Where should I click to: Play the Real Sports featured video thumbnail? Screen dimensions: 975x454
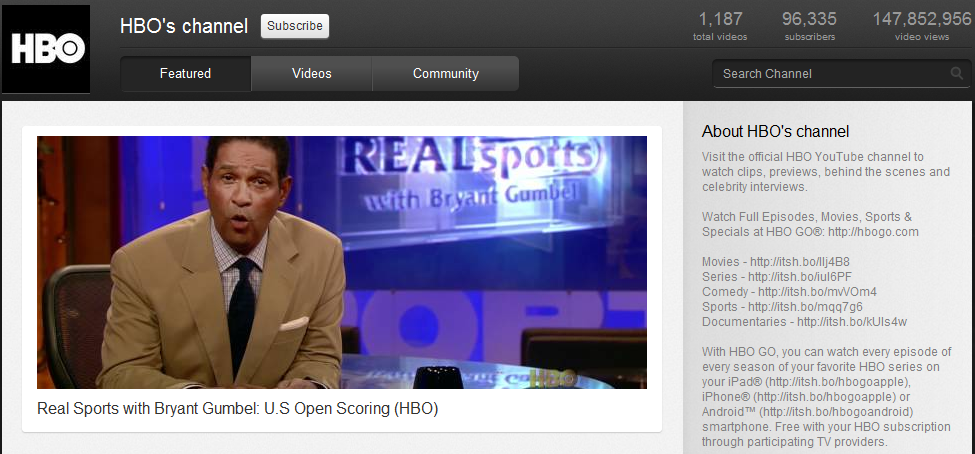(342, 262)
